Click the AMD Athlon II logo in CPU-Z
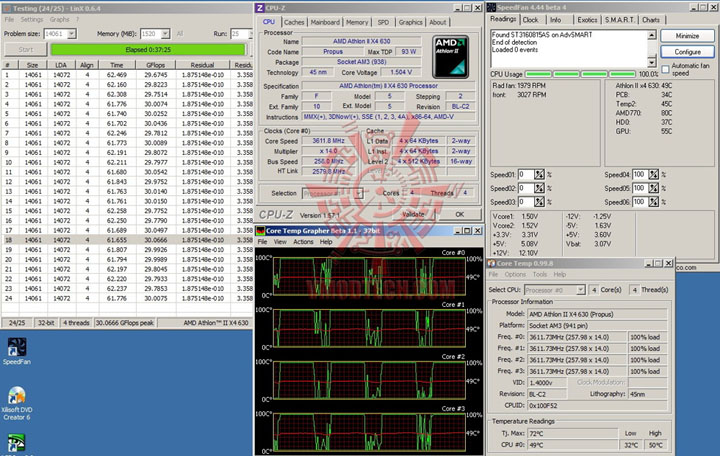 click(x=450, y=57)
